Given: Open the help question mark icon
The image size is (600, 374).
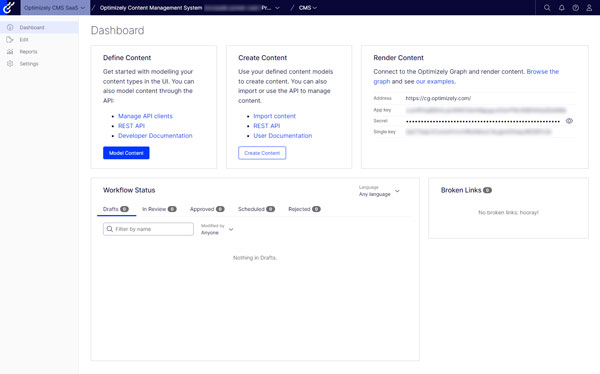Looking at the screenshot, I should point(576,8).
